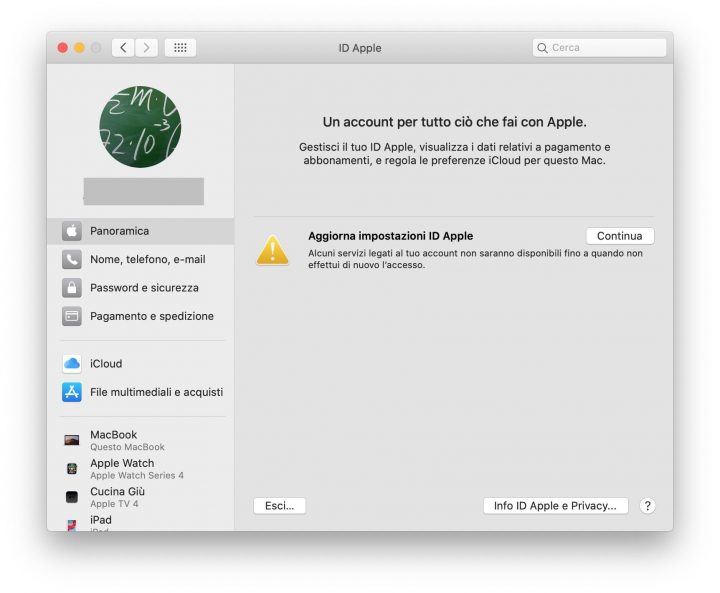Click Continua to update Apple ID settings

pos(620,236)
